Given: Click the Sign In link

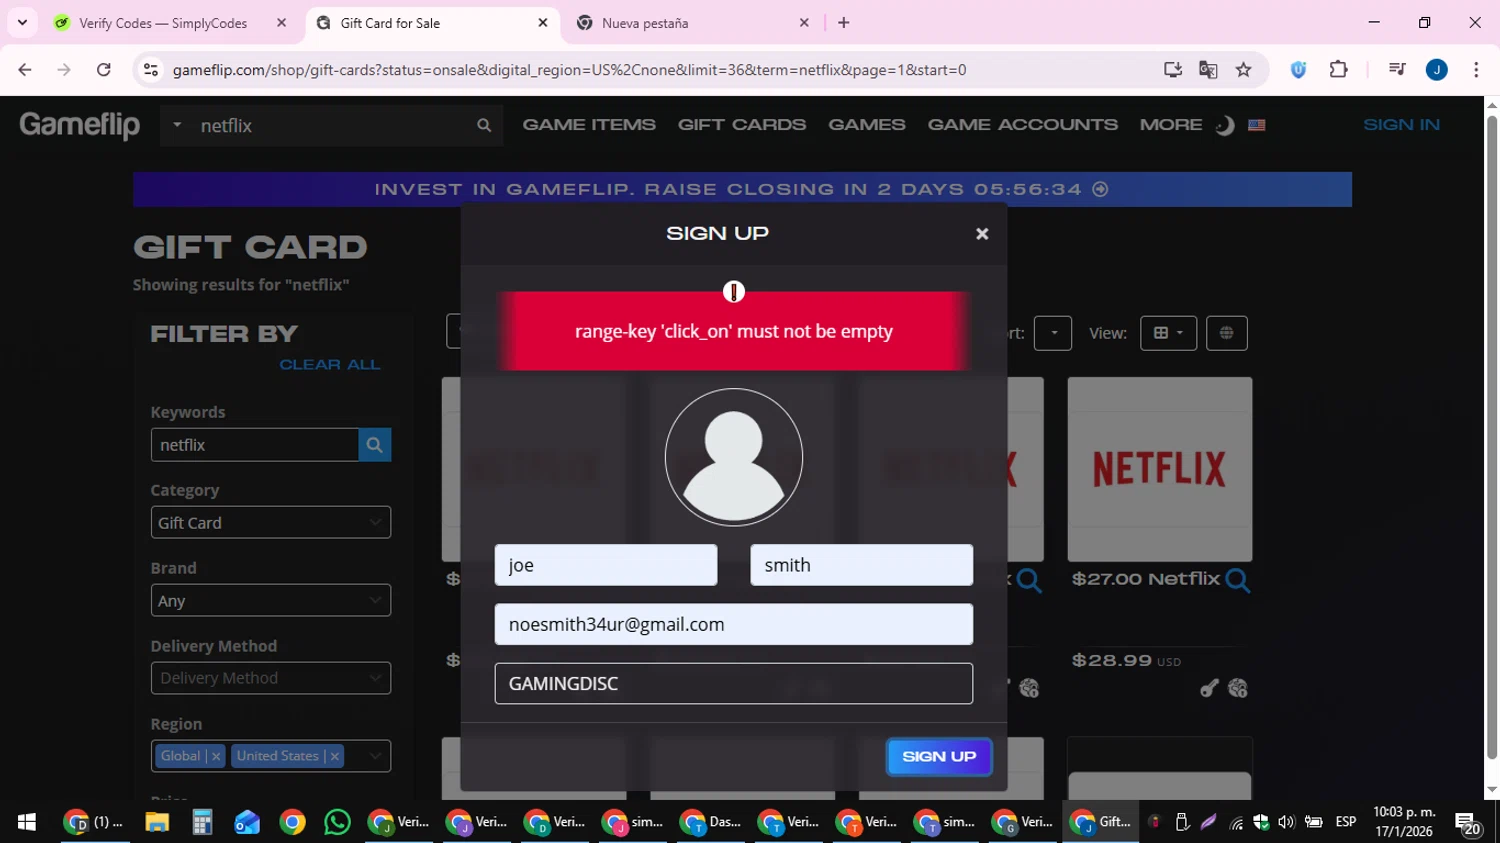Looking at the screenshot, I should (1402, 125).
